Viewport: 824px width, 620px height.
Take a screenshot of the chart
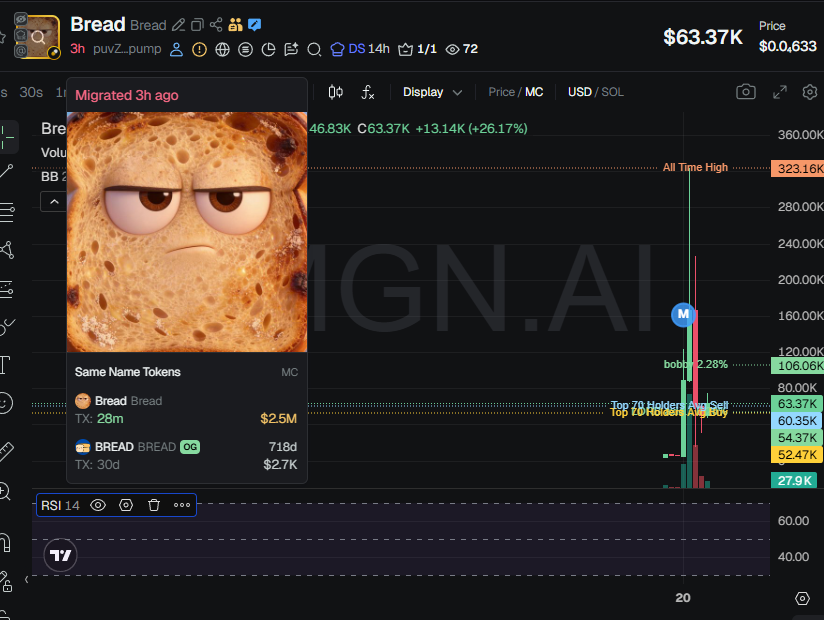click(x=745, y=91)
